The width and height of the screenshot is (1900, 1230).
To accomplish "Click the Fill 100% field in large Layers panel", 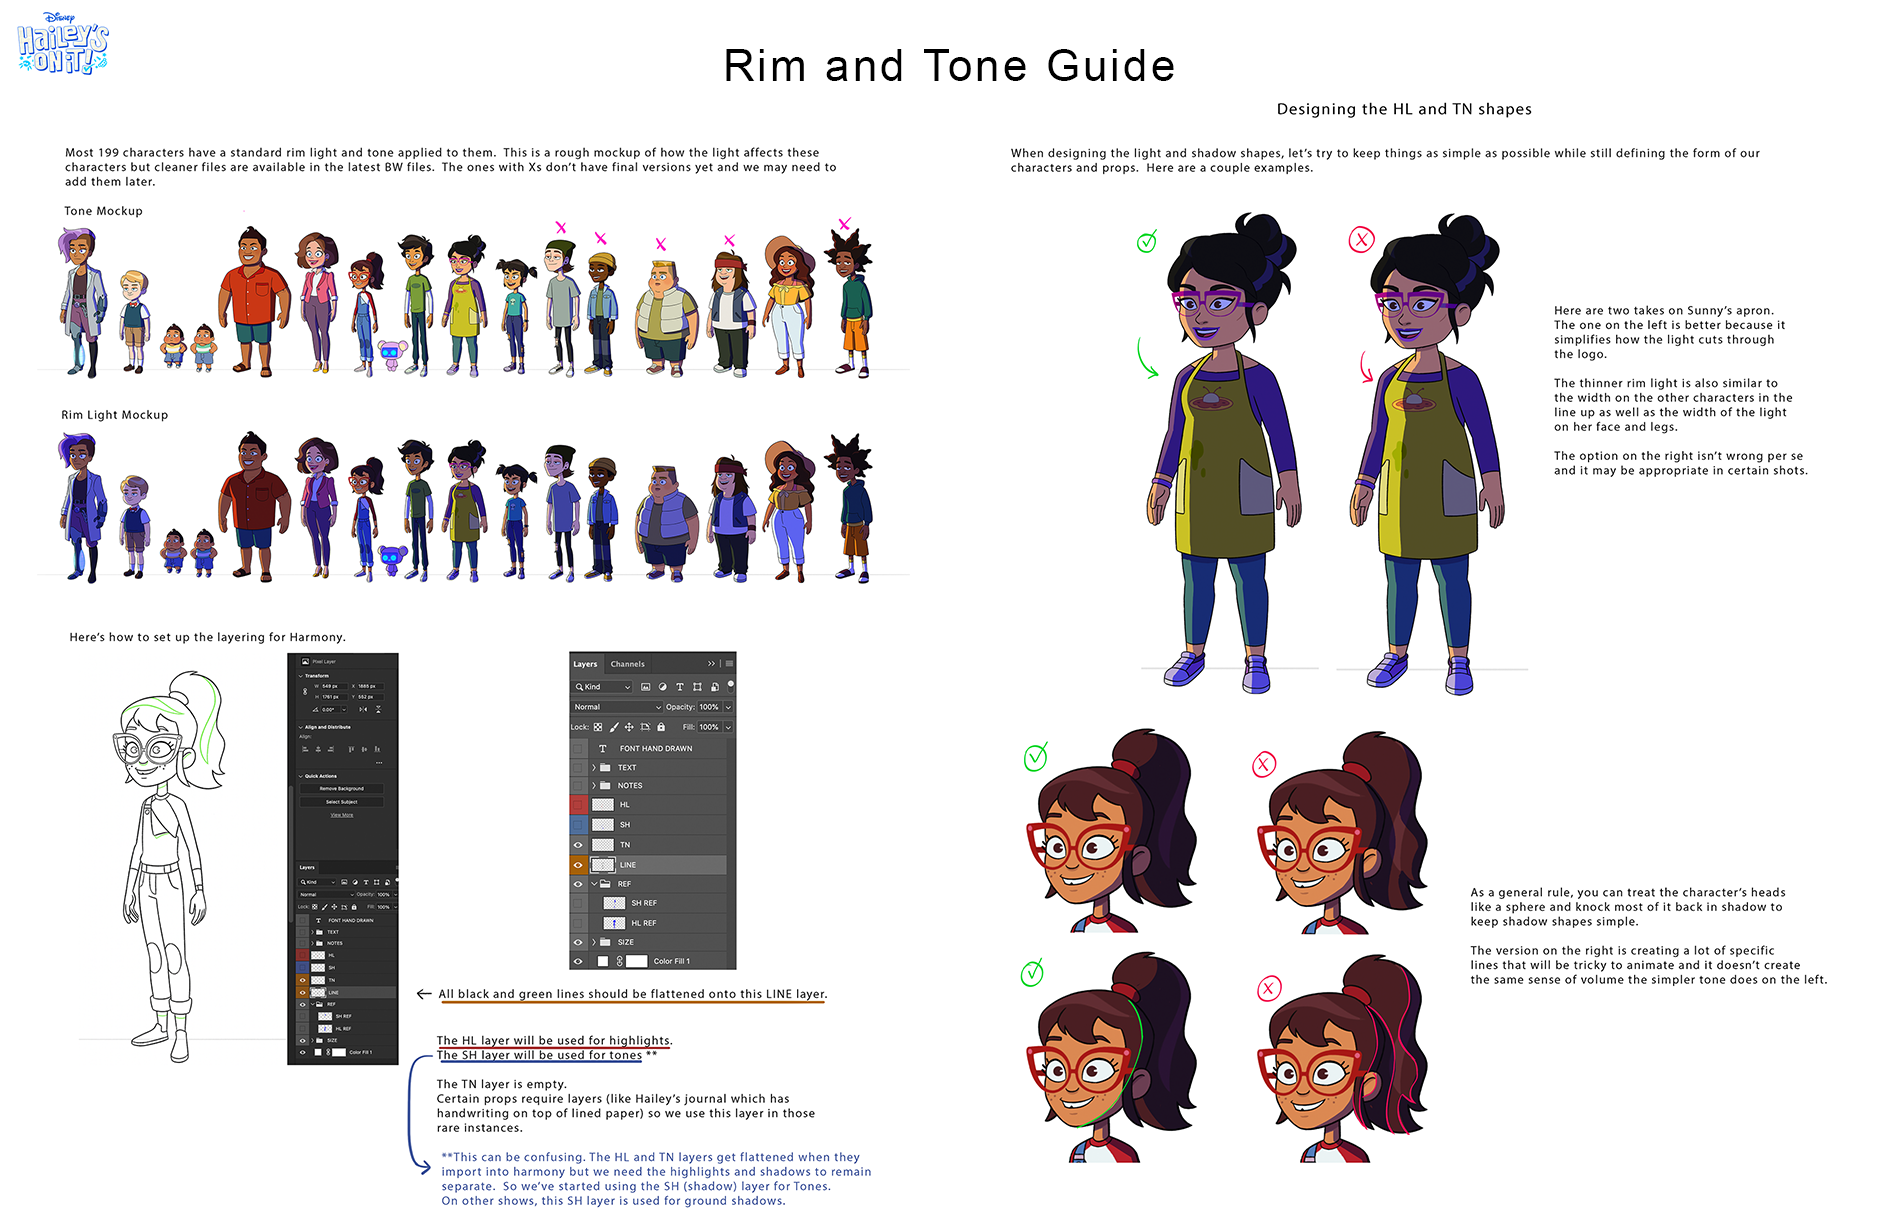I will pos(710,727).
